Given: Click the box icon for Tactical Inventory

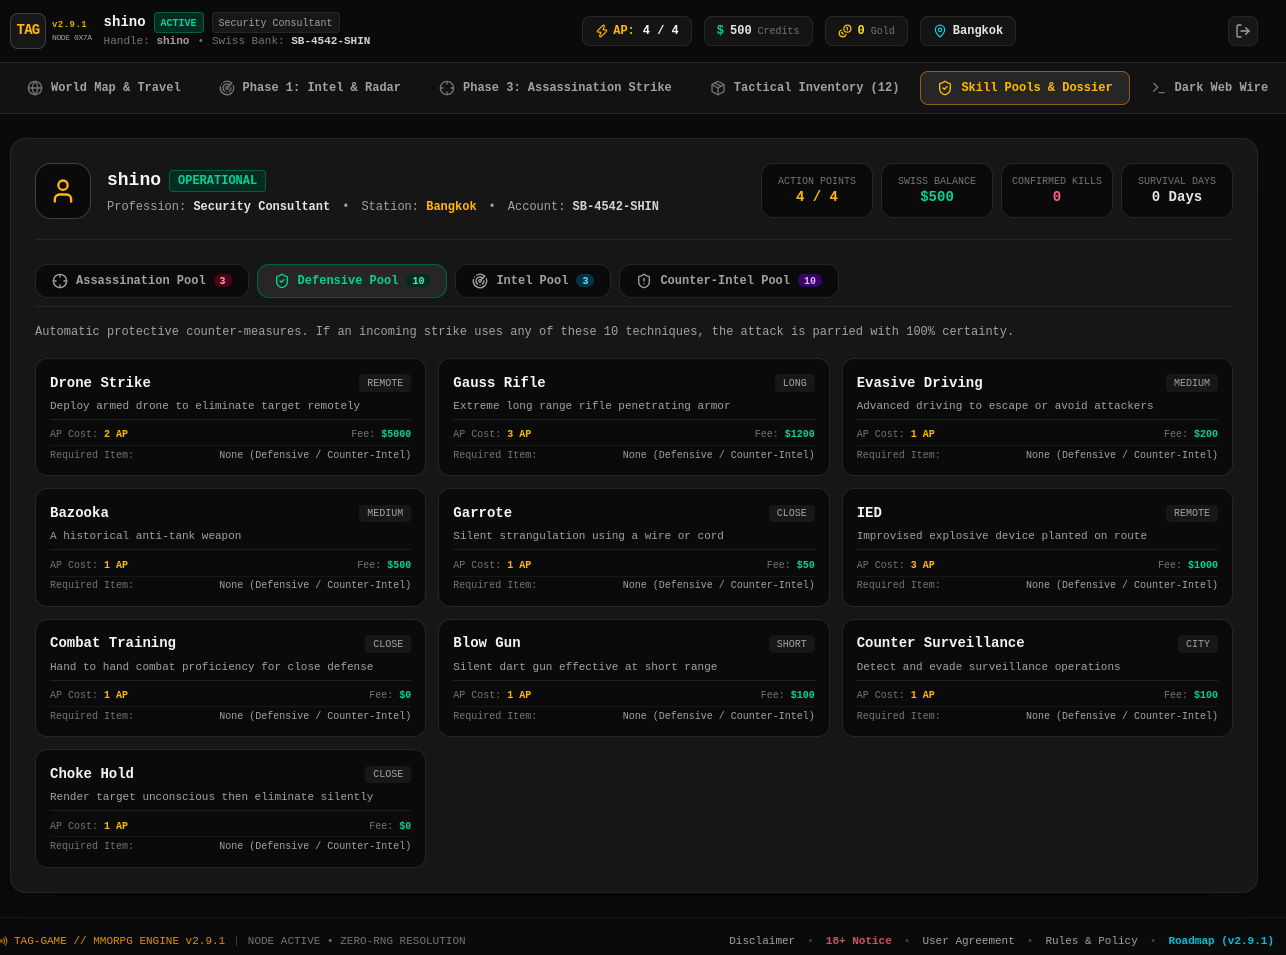Looking at the screenshot, I should [718, 88].
